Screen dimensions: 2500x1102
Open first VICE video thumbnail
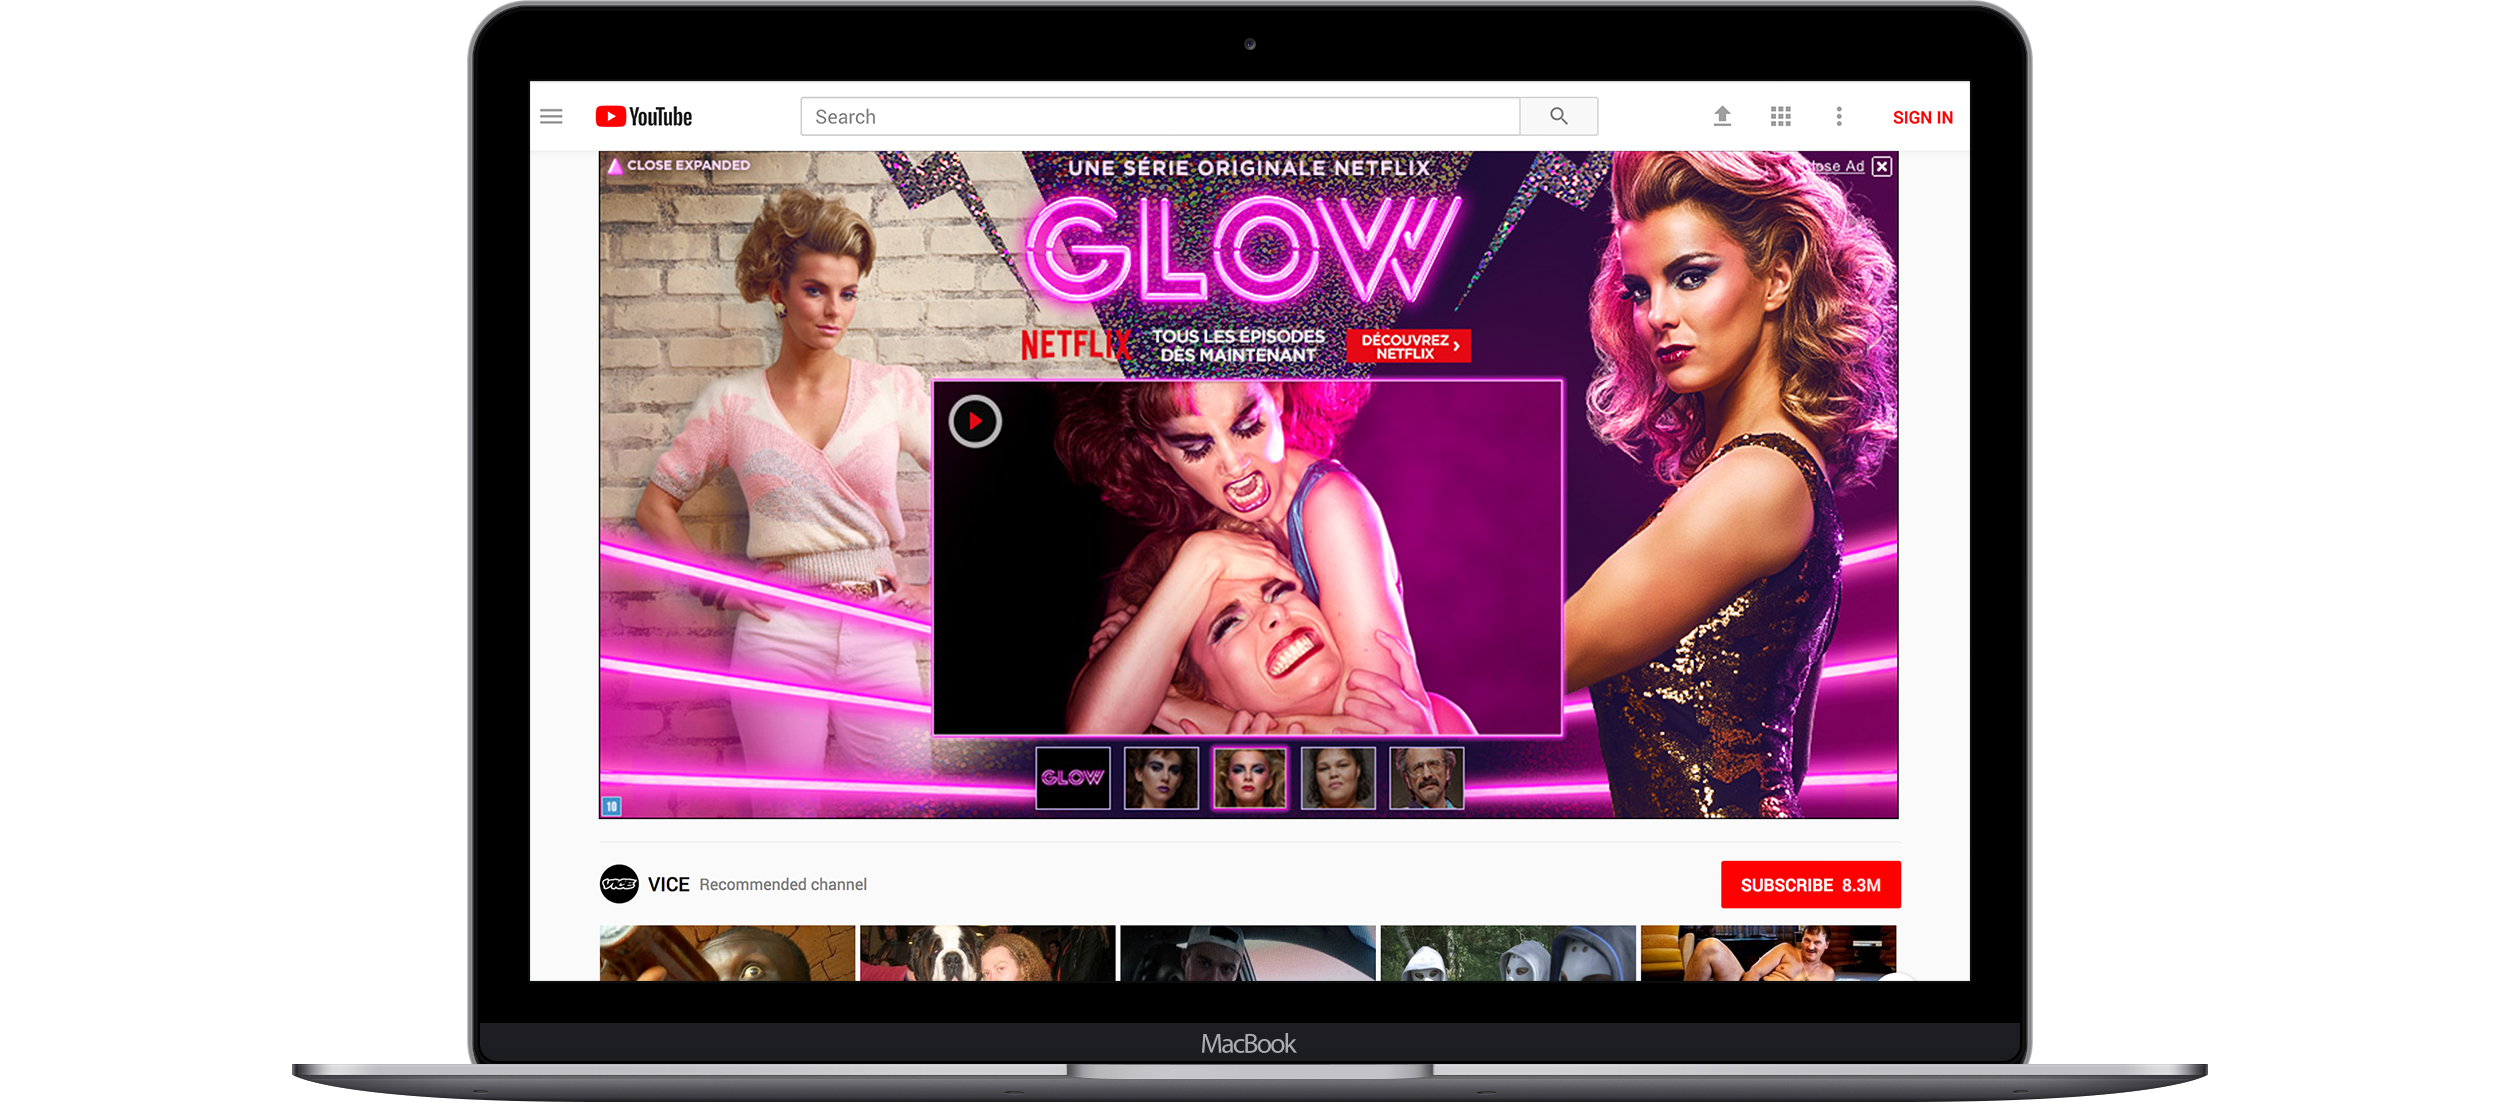point(727,953)
